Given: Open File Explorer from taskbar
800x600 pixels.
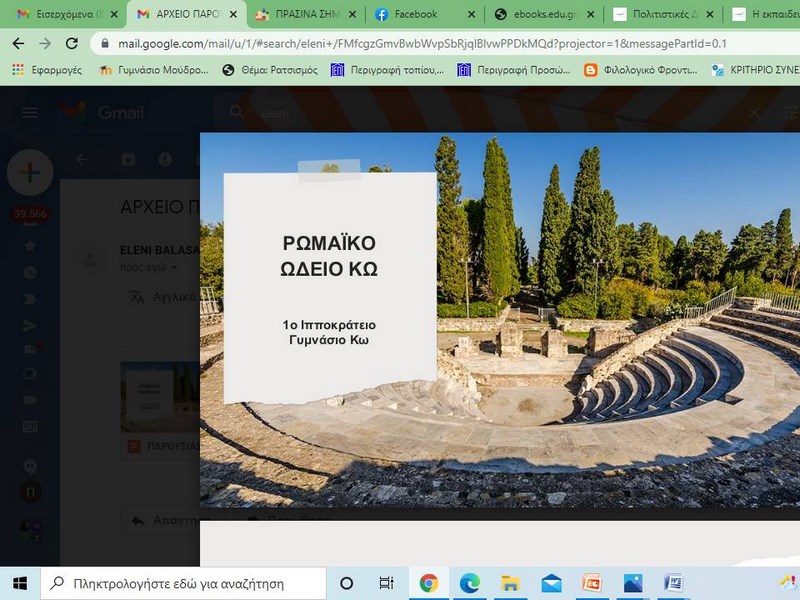Looking at the screenshot, I should coord(510,583).
